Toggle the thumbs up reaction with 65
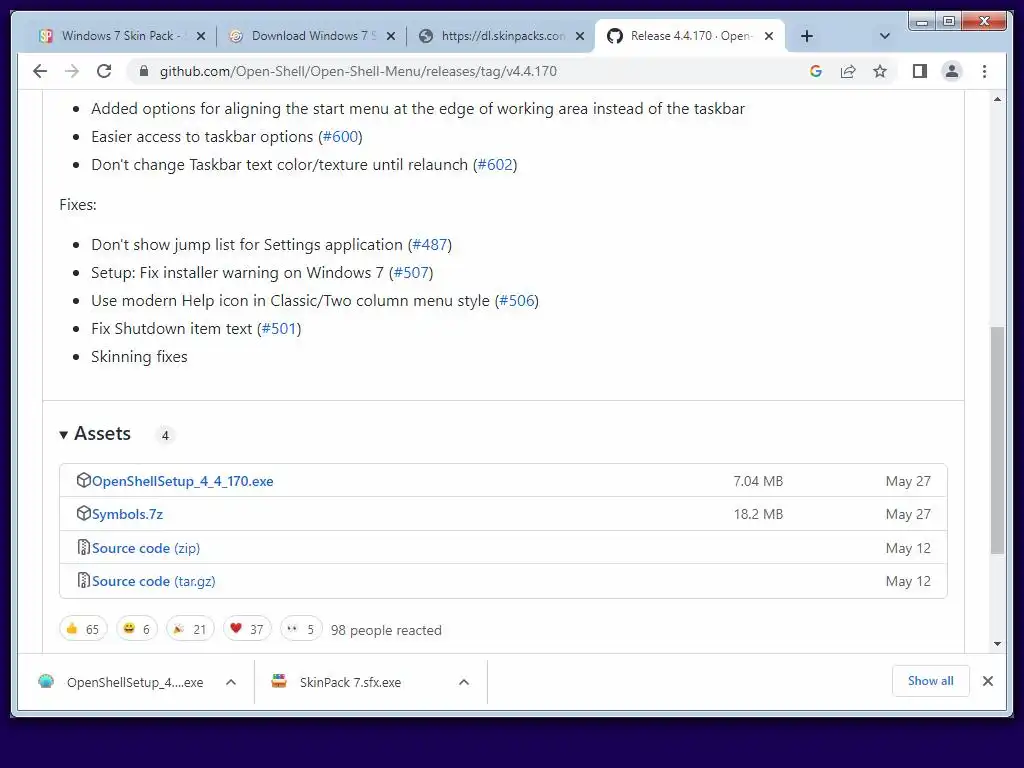The width and height of the screenshot is (1024, 768). 83,629
